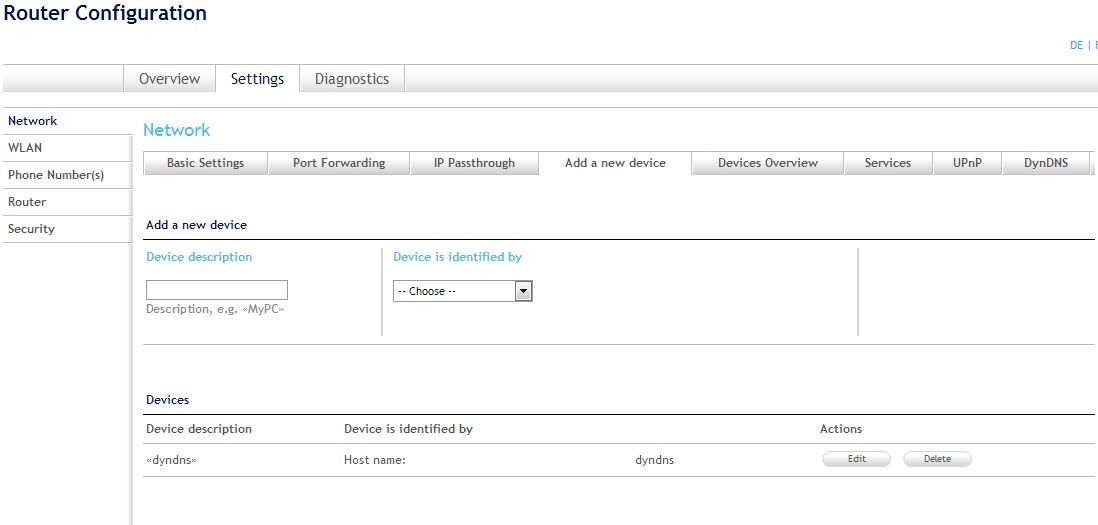Switch to the Settings main tab
Screen dimensions: 1098x525
[x=257, y=79]
